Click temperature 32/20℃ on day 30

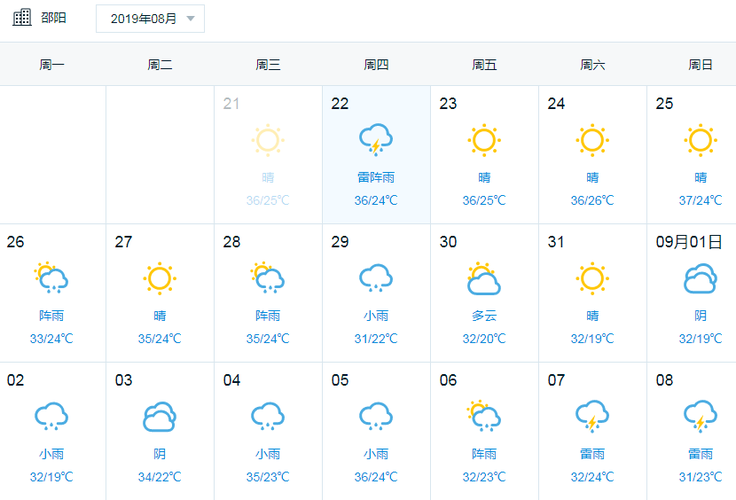click(484, 338)
